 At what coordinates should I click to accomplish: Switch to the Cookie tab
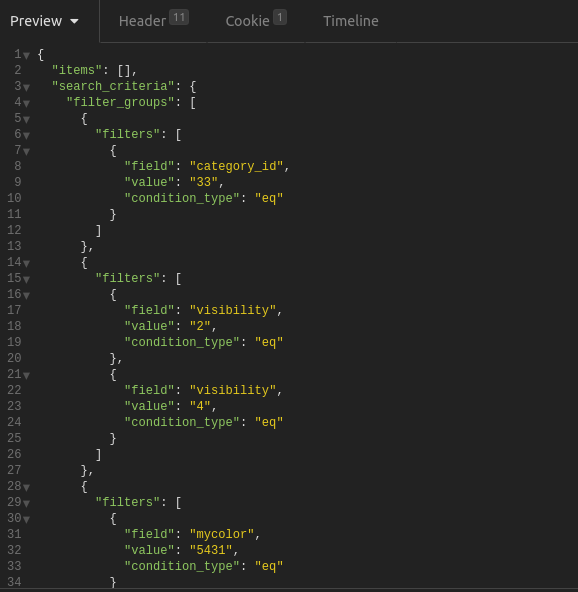[256, 21]
